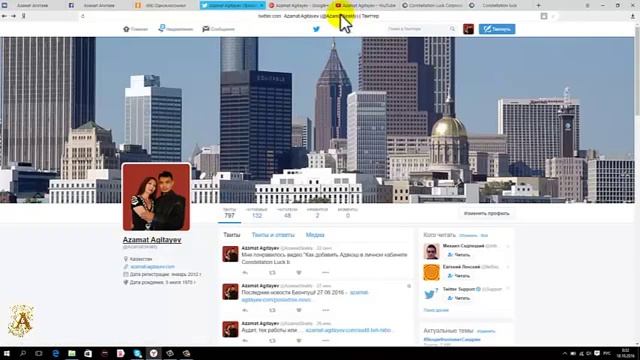Image resolution: width=640 pixels, height=360 pixels.
Task: Open the browser downloads icon
Action: click(x=633, y=16)
